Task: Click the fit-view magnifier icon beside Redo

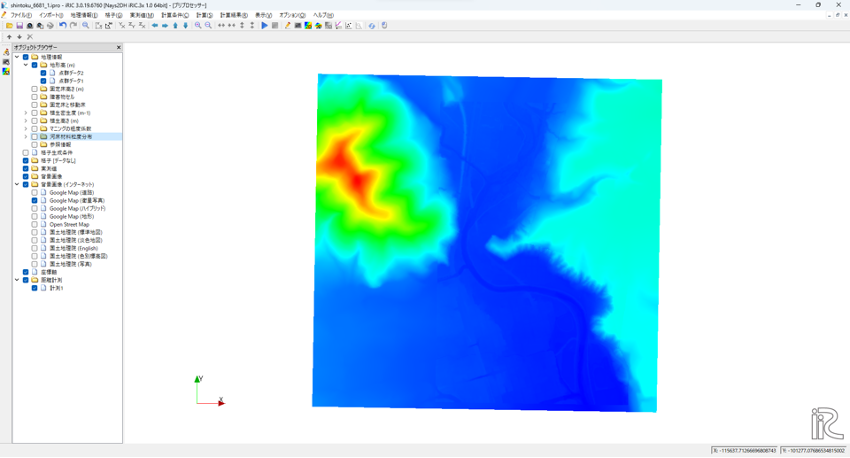Action: point(86,25)
